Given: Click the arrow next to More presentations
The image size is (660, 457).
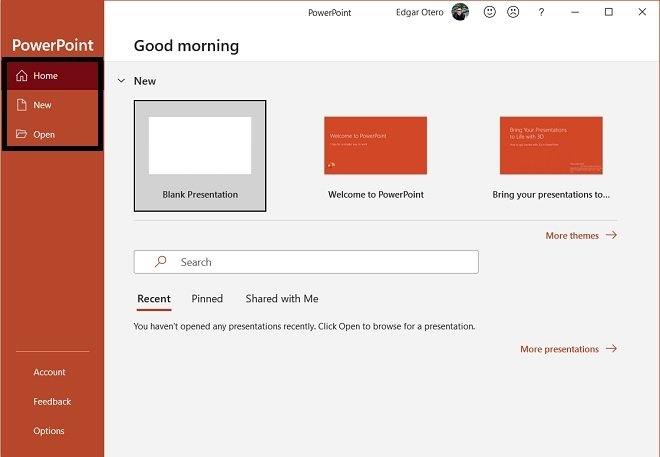Looking at the screenshot, I should pos(612,348).
